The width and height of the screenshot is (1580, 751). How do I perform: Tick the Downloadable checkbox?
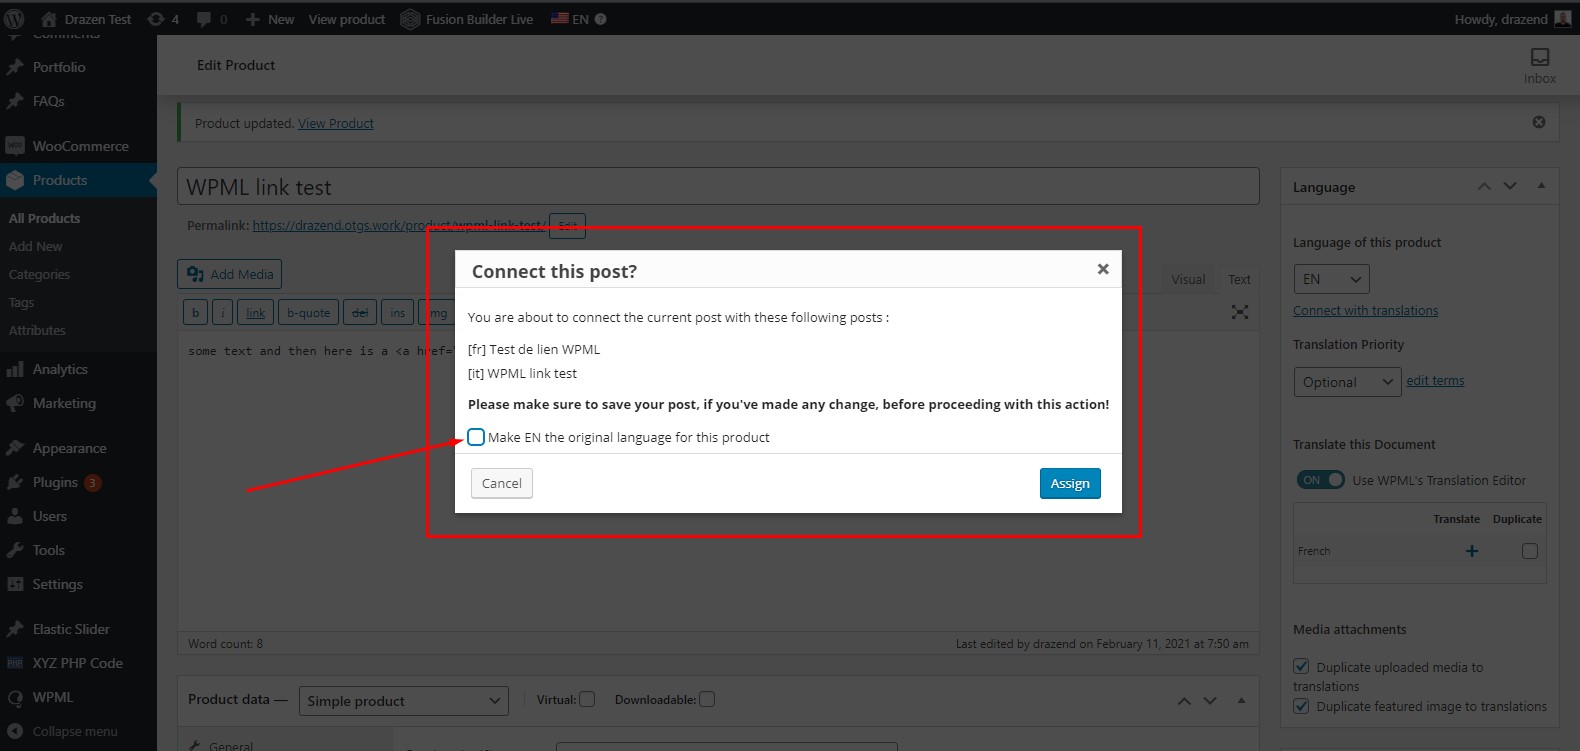(707, 699)
